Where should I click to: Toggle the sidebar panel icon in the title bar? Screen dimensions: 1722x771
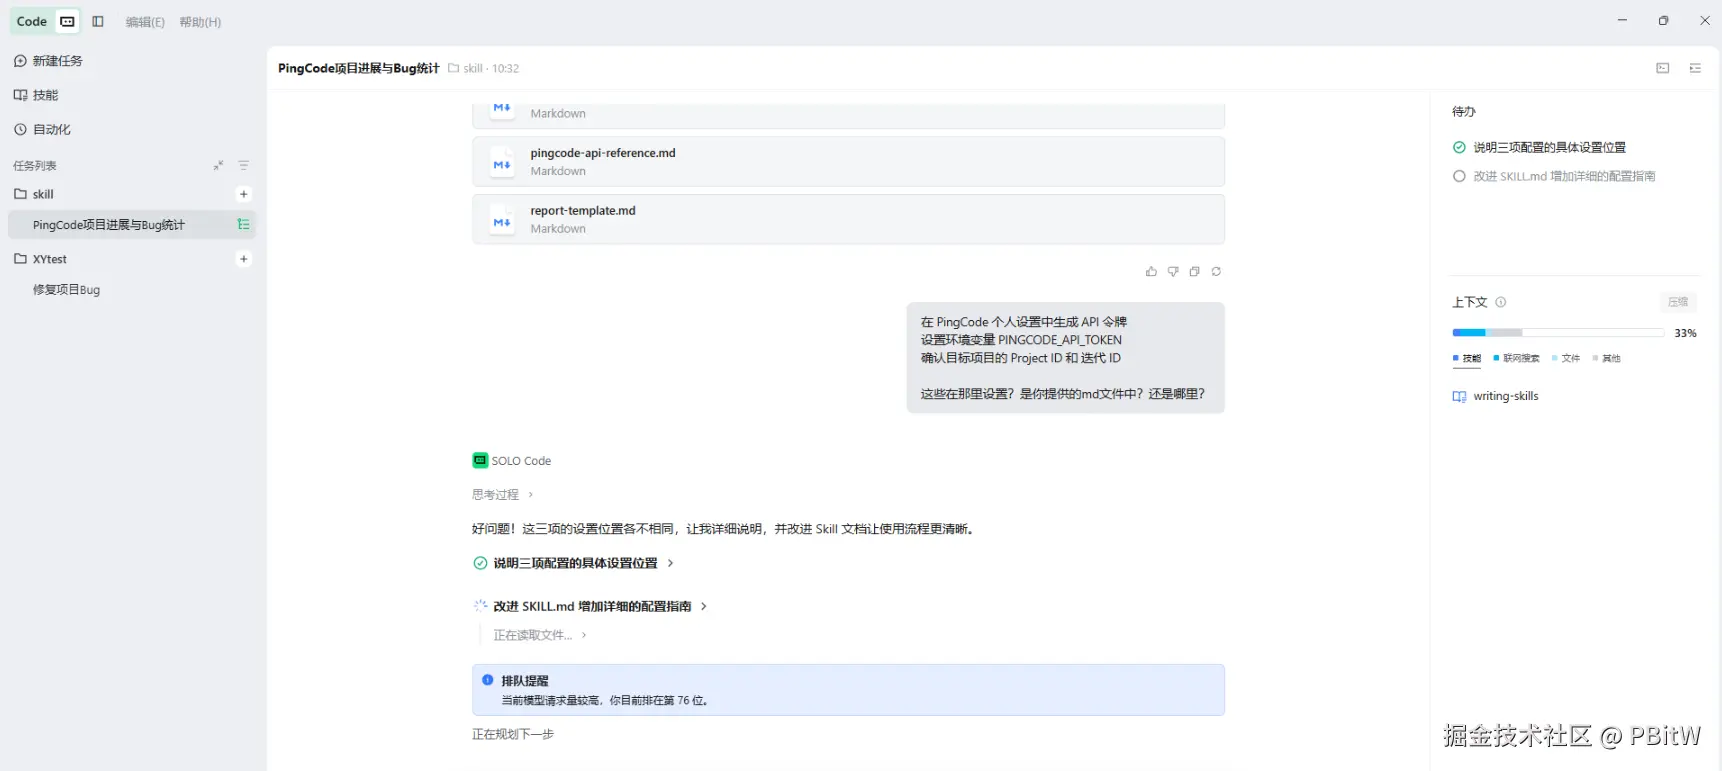coord(98,21)
